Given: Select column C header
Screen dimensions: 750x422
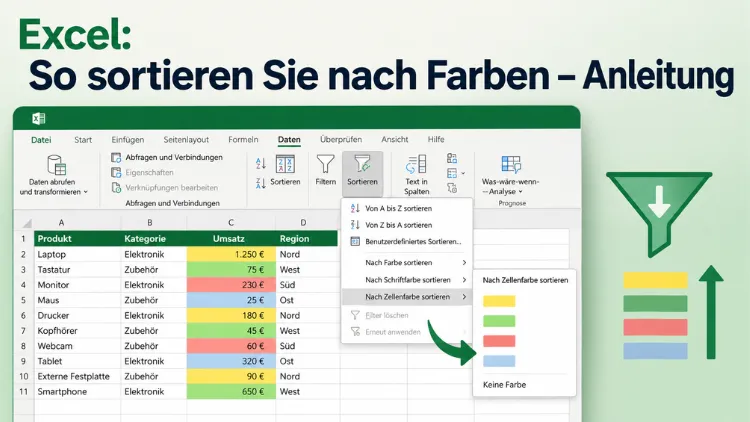Looking at the screenshot, I should pyautogui.click(x=231, y=223).
